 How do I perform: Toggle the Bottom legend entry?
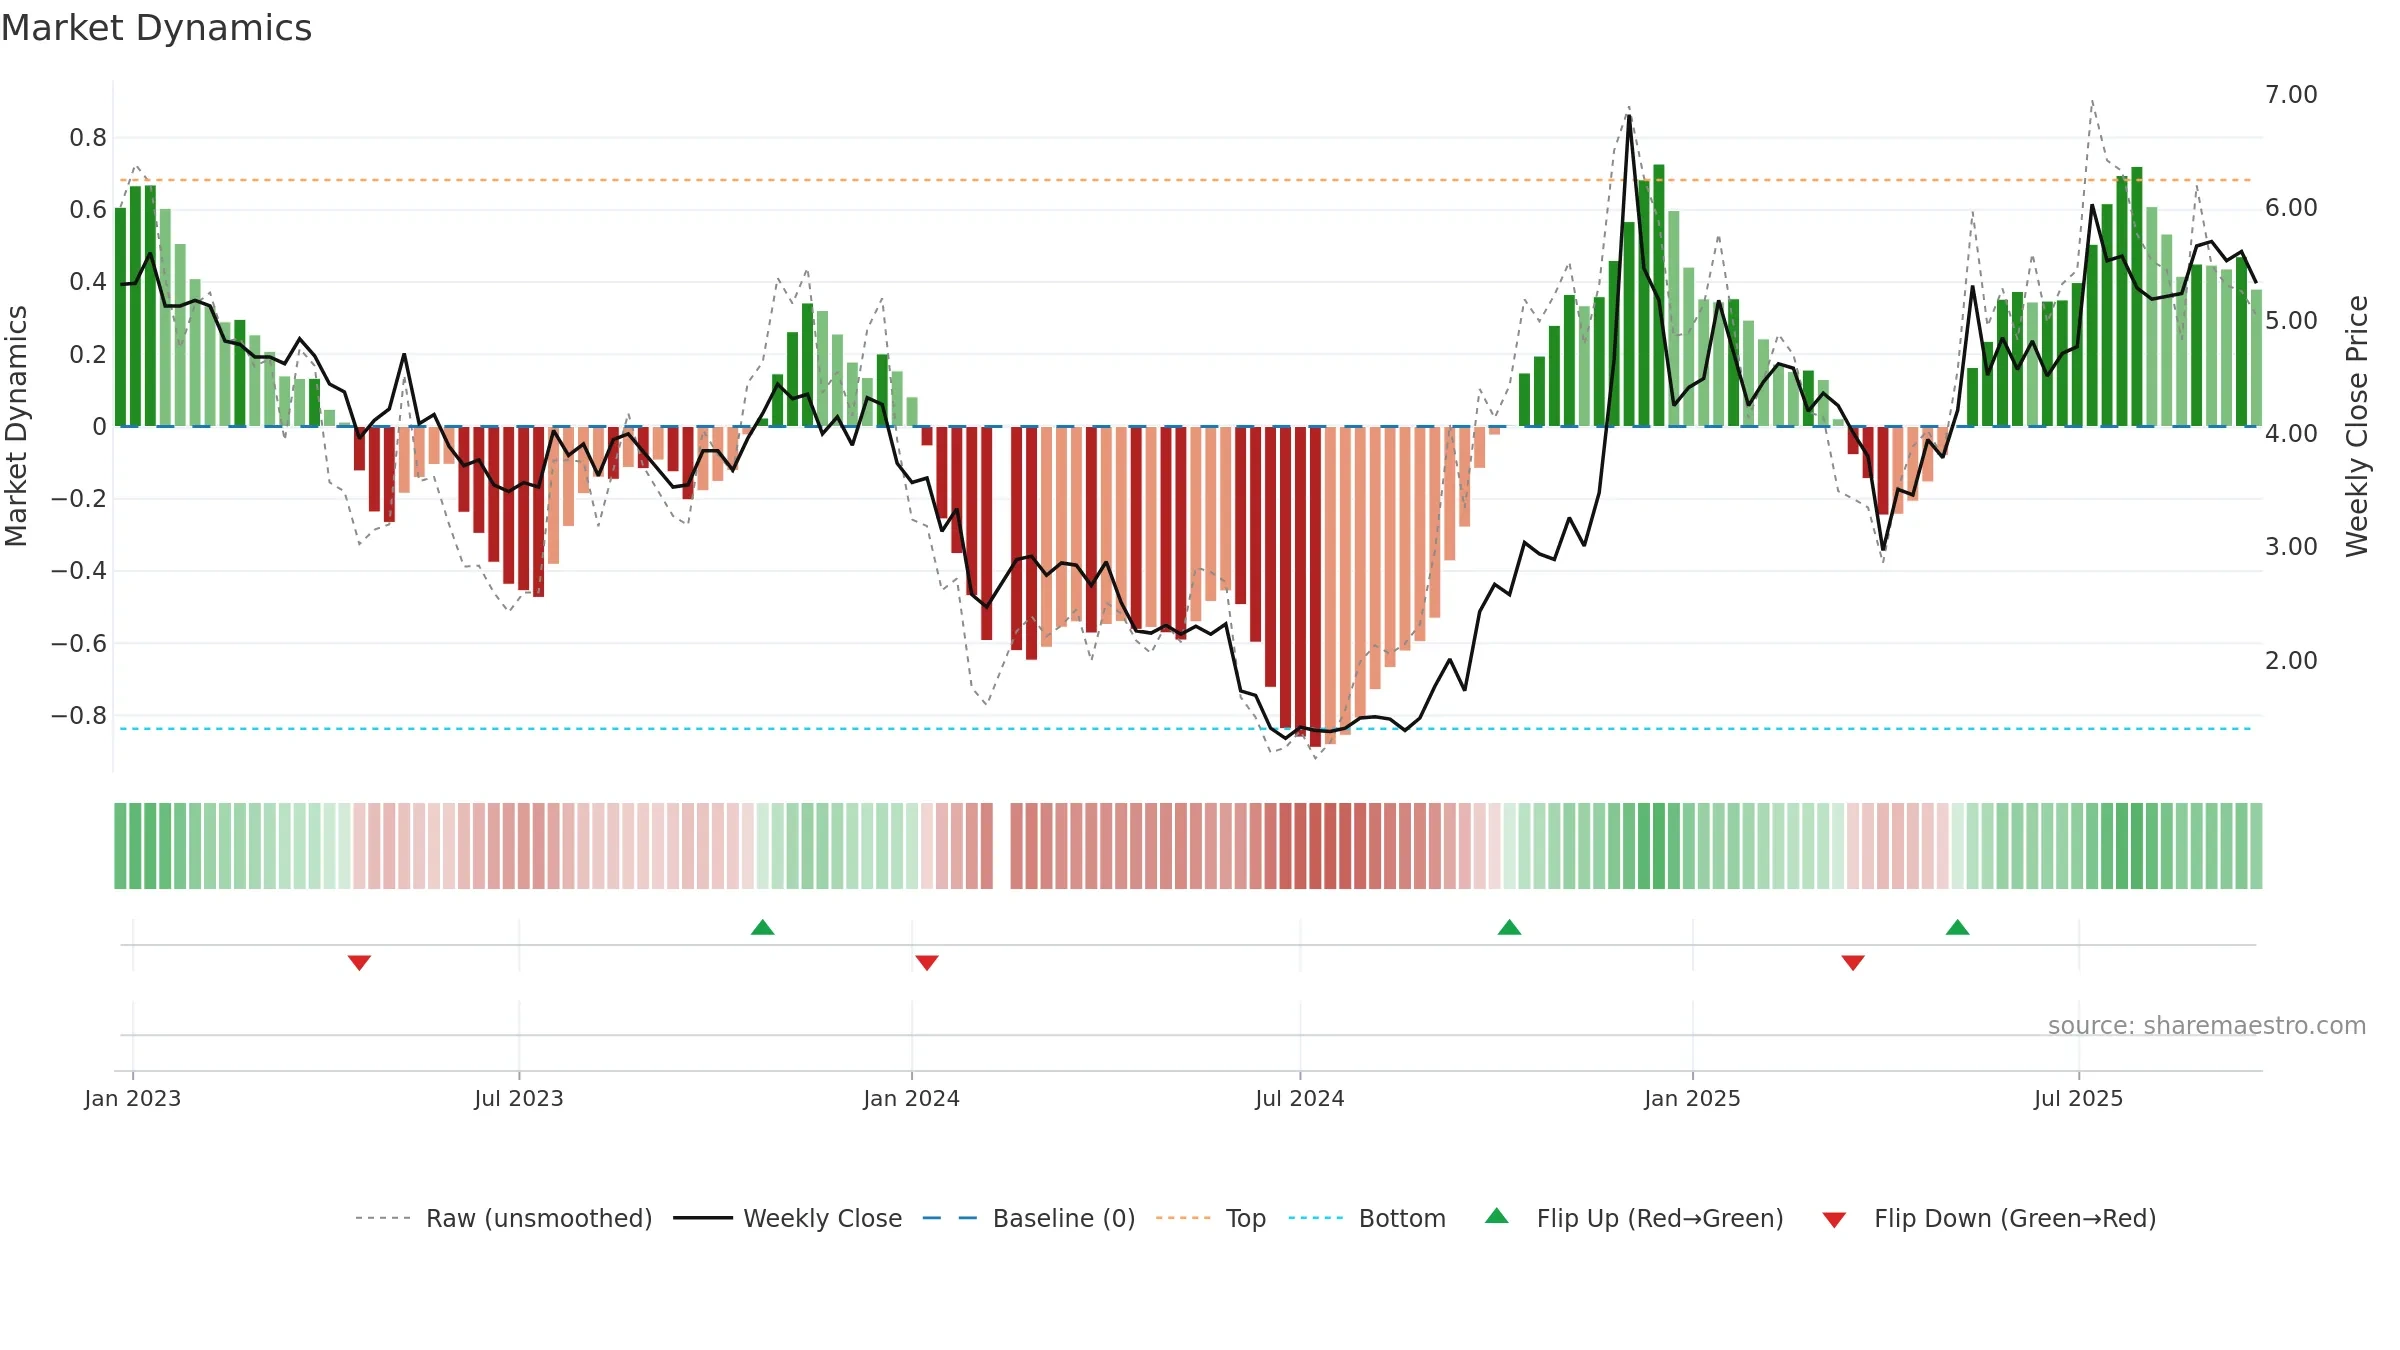coord(1367,1219)
